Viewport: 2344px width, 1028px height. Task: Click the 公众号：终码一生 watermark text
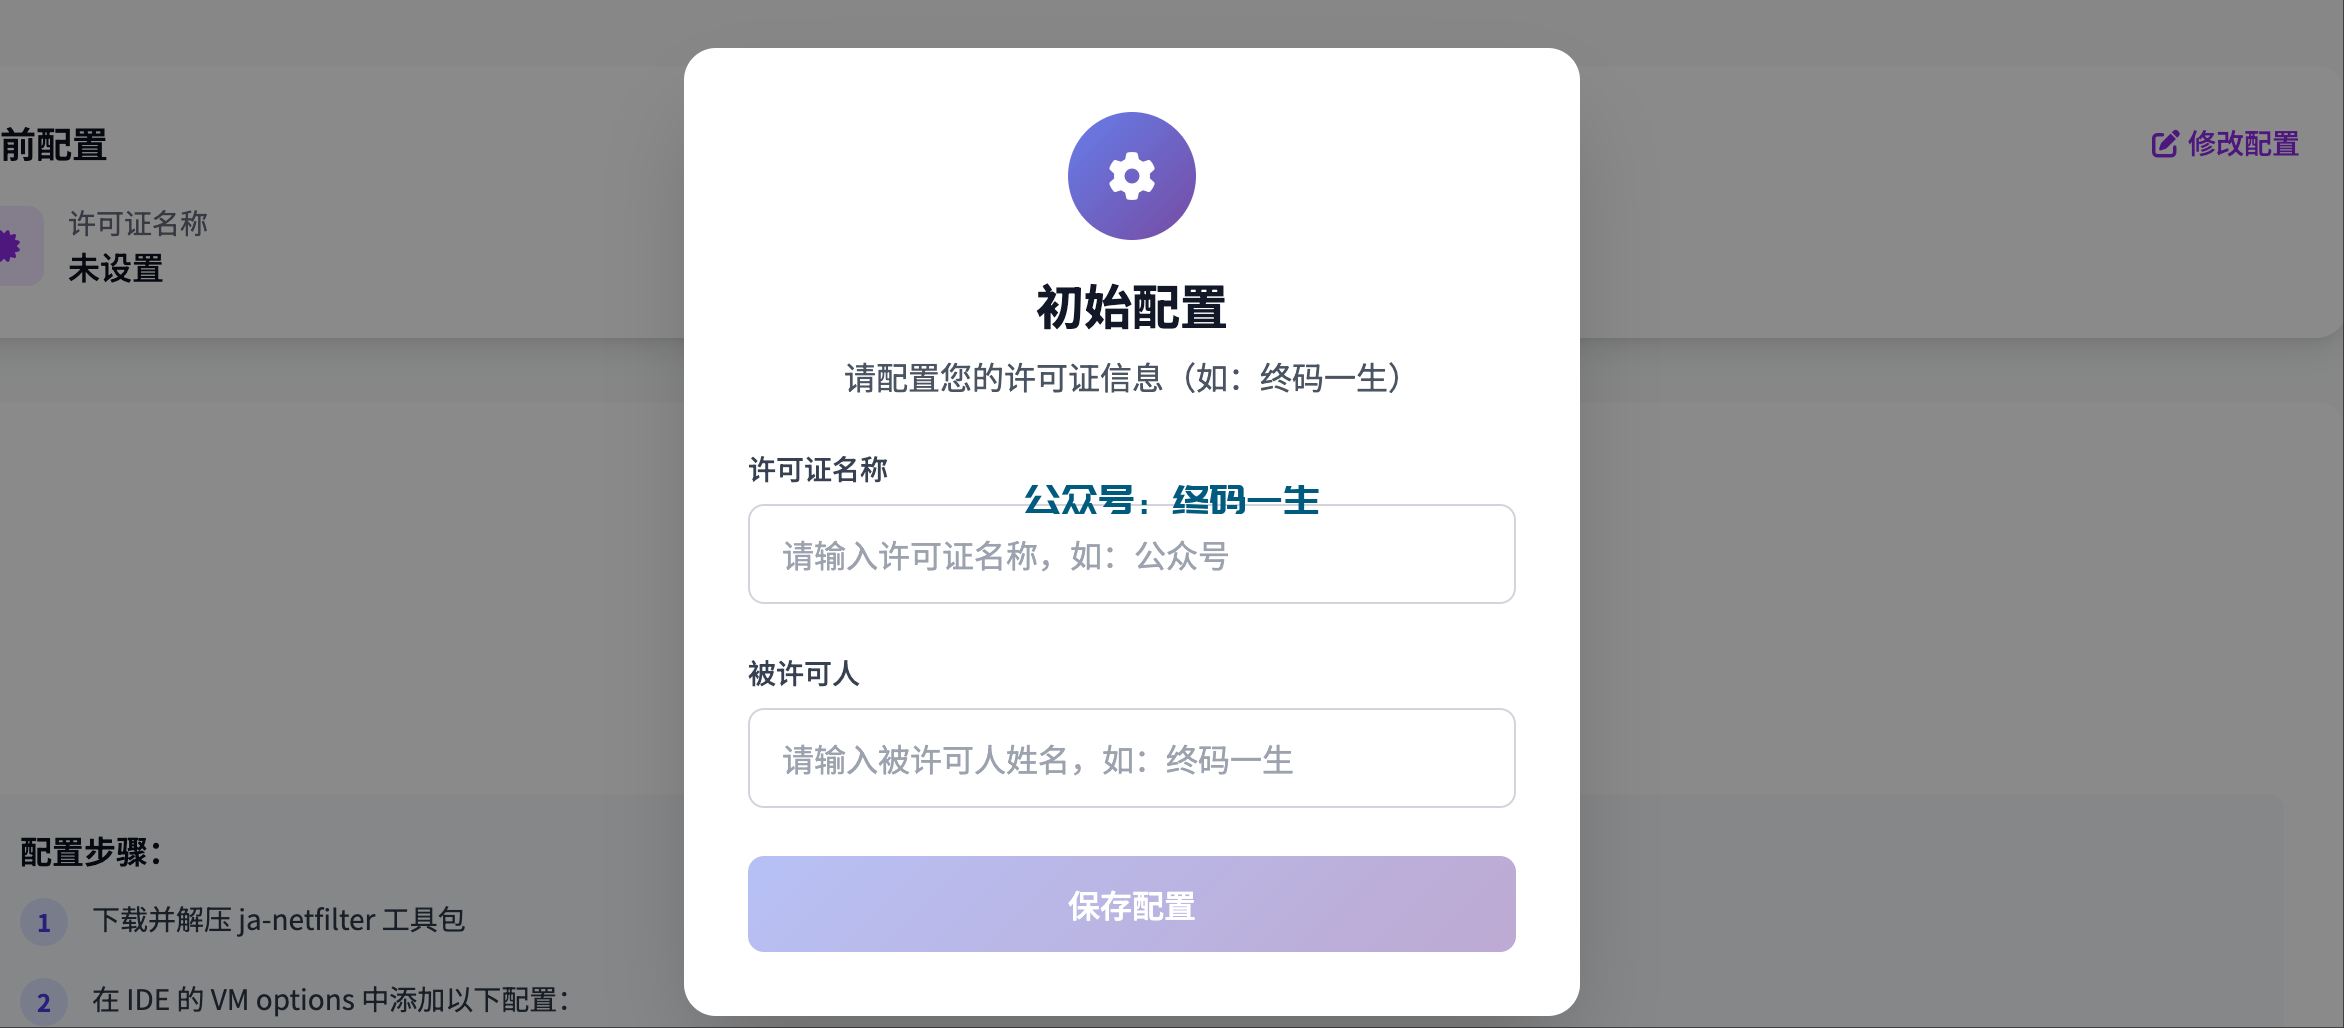1171,499
